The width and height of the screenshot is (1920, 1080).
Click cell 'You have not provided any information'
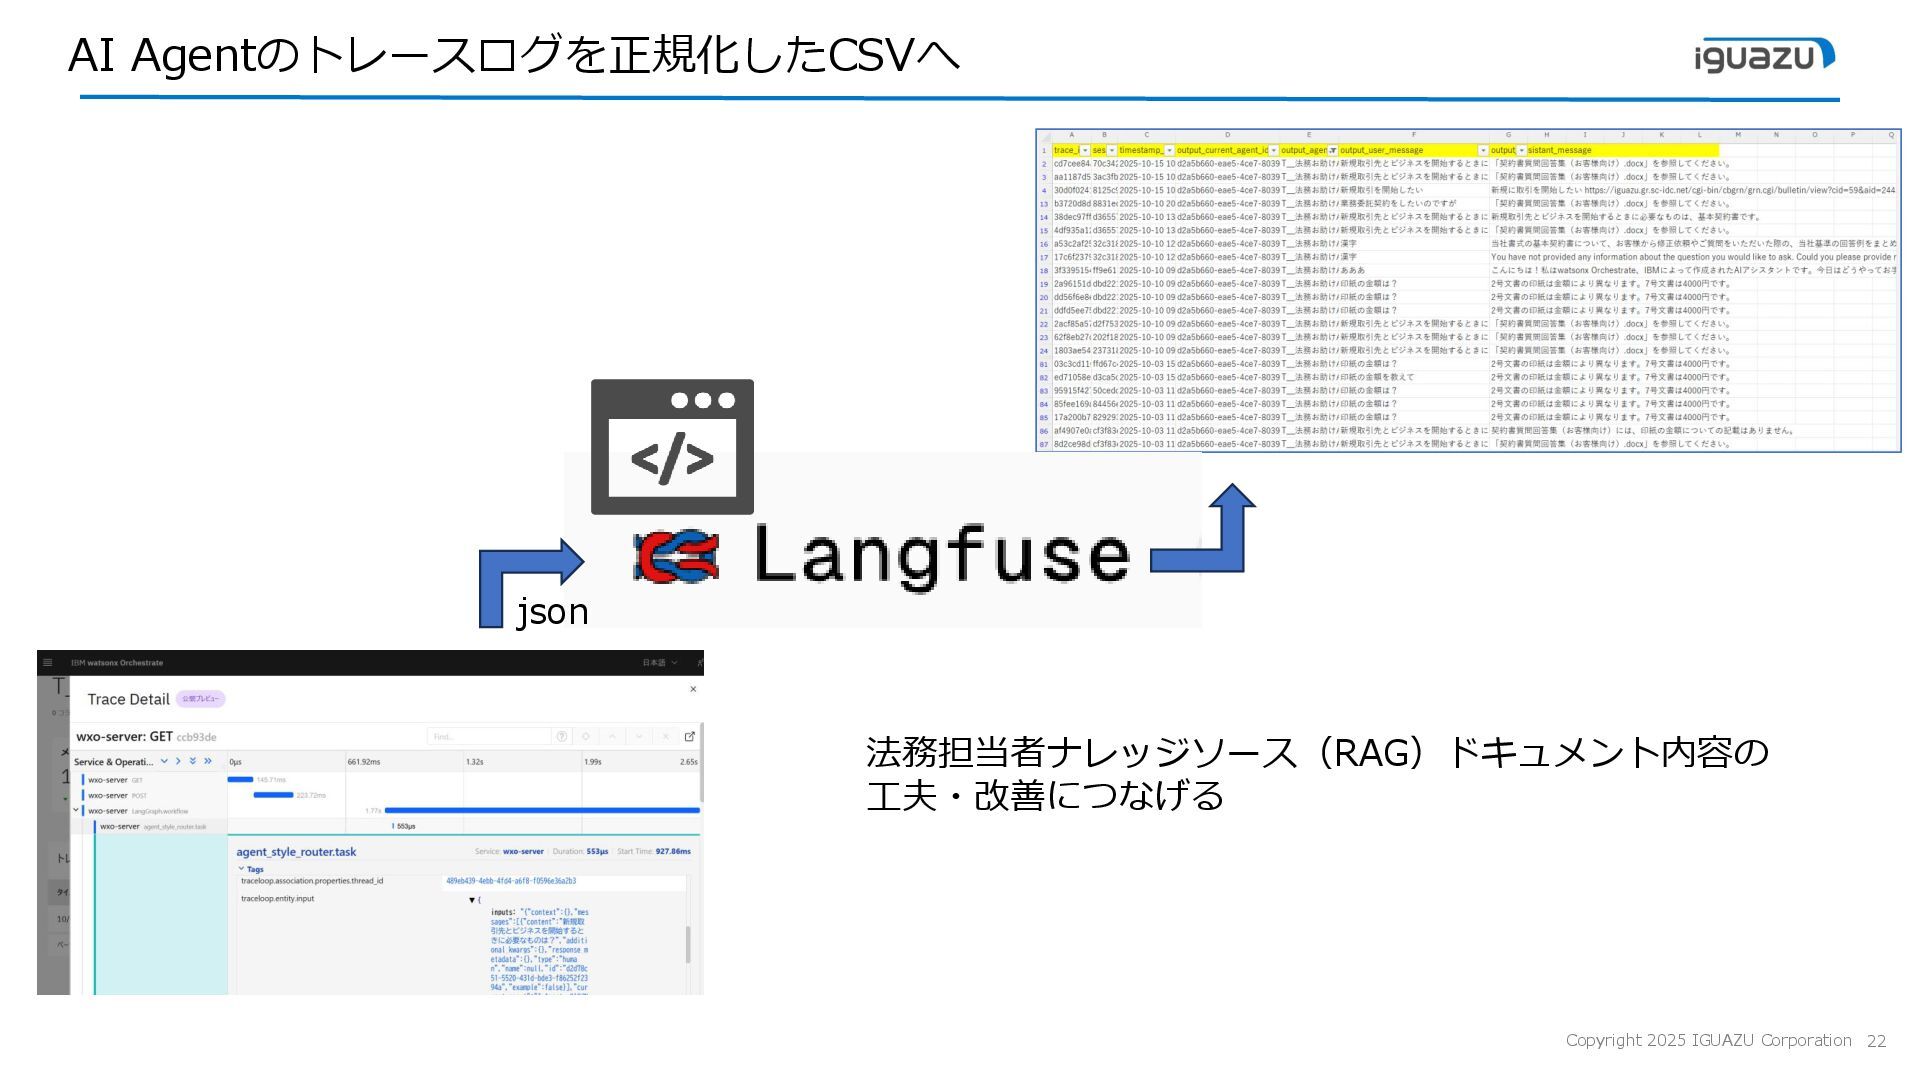coord(1693,257)
